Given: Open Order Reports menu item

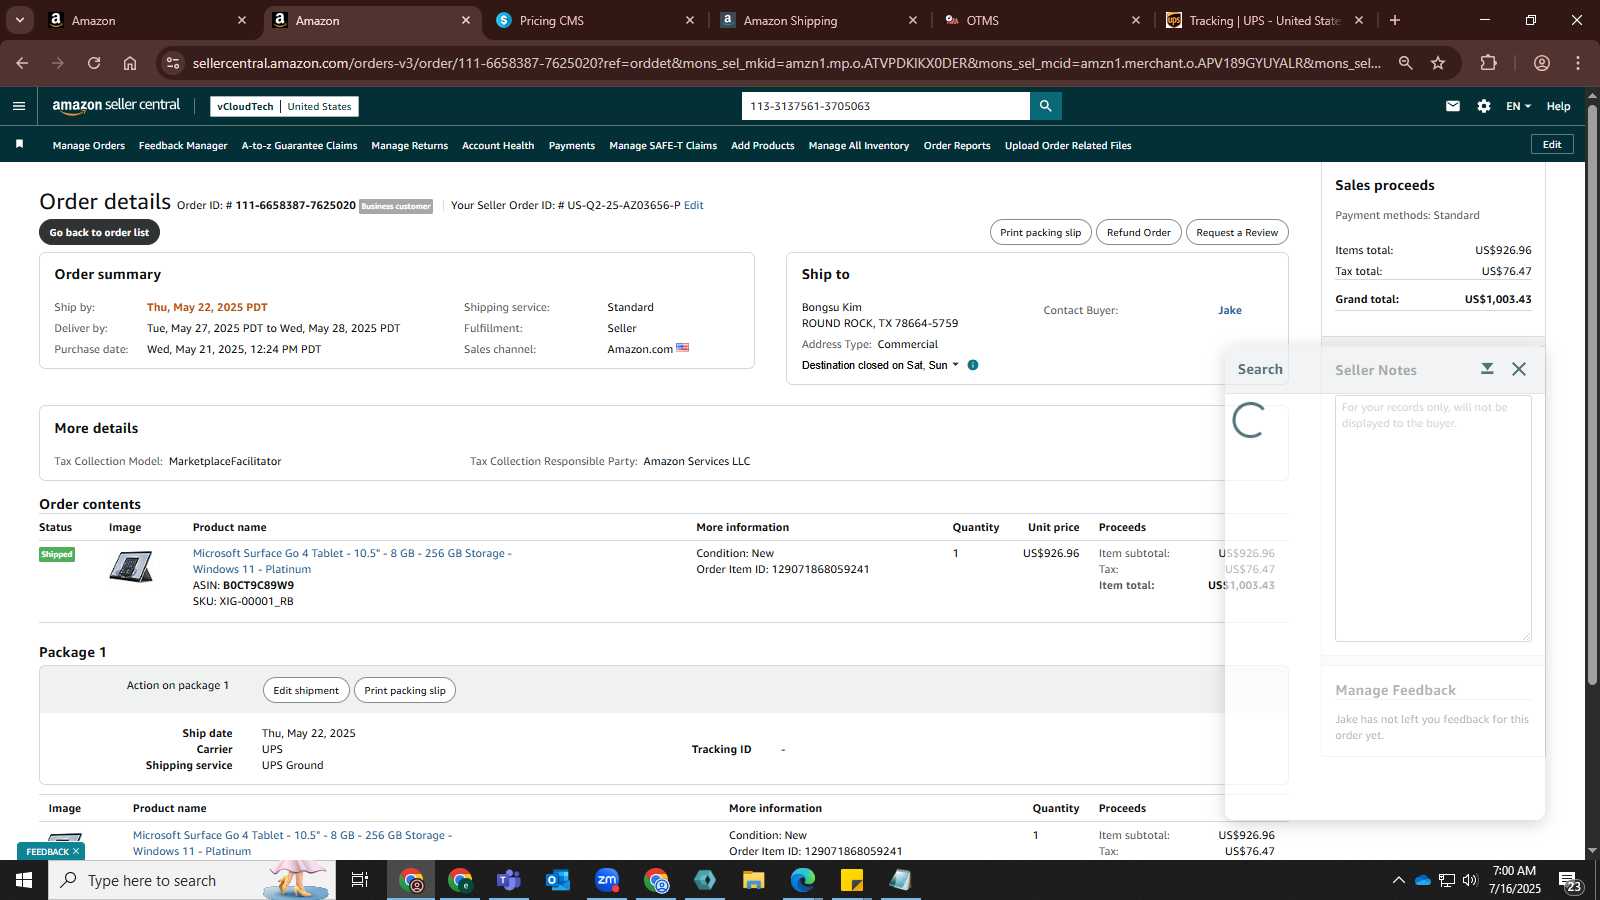Looking at the screenshot, I should click(957, 145).
